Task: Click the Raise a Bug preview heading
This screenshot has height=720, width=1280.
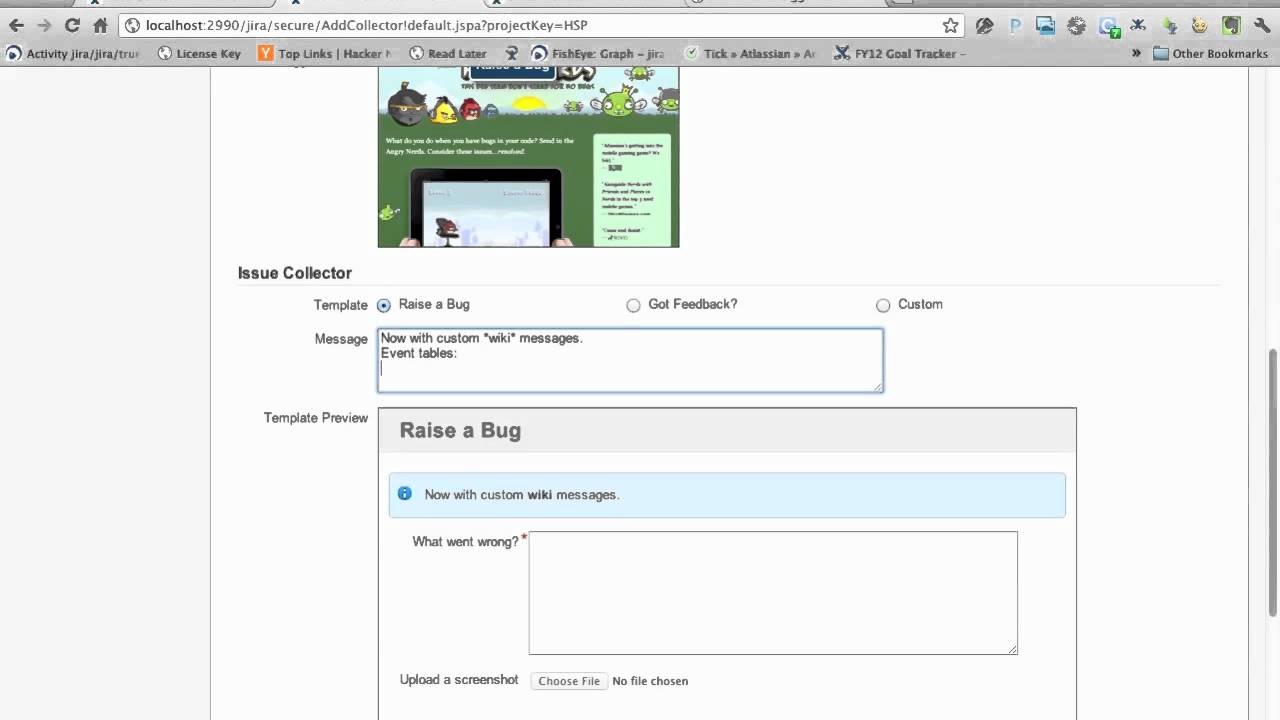Action: (460, 430)
